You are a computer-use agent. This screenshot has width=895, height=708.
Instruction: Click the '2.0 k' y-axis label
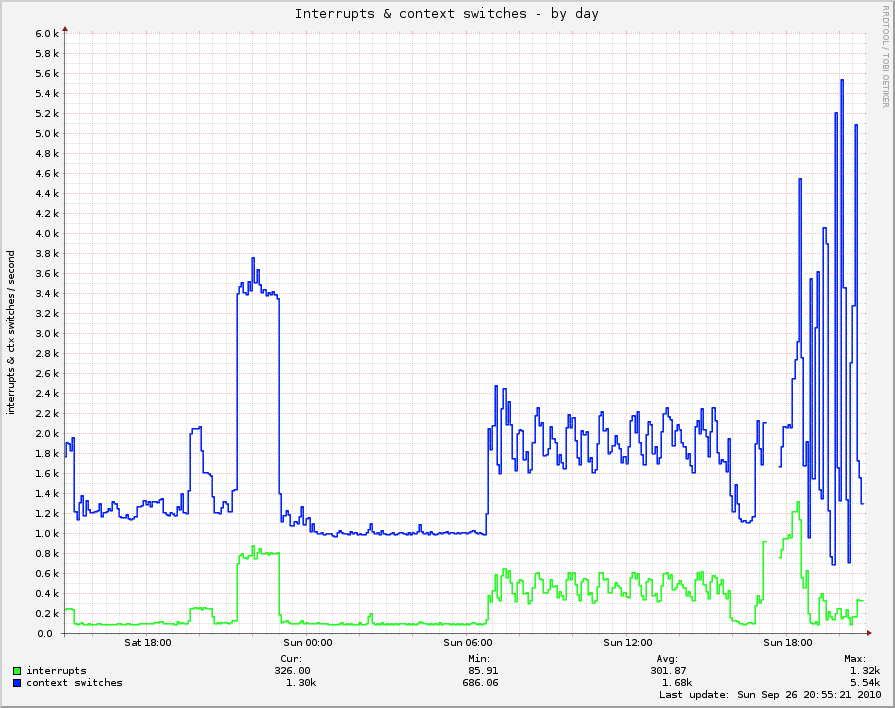[47, 433]
